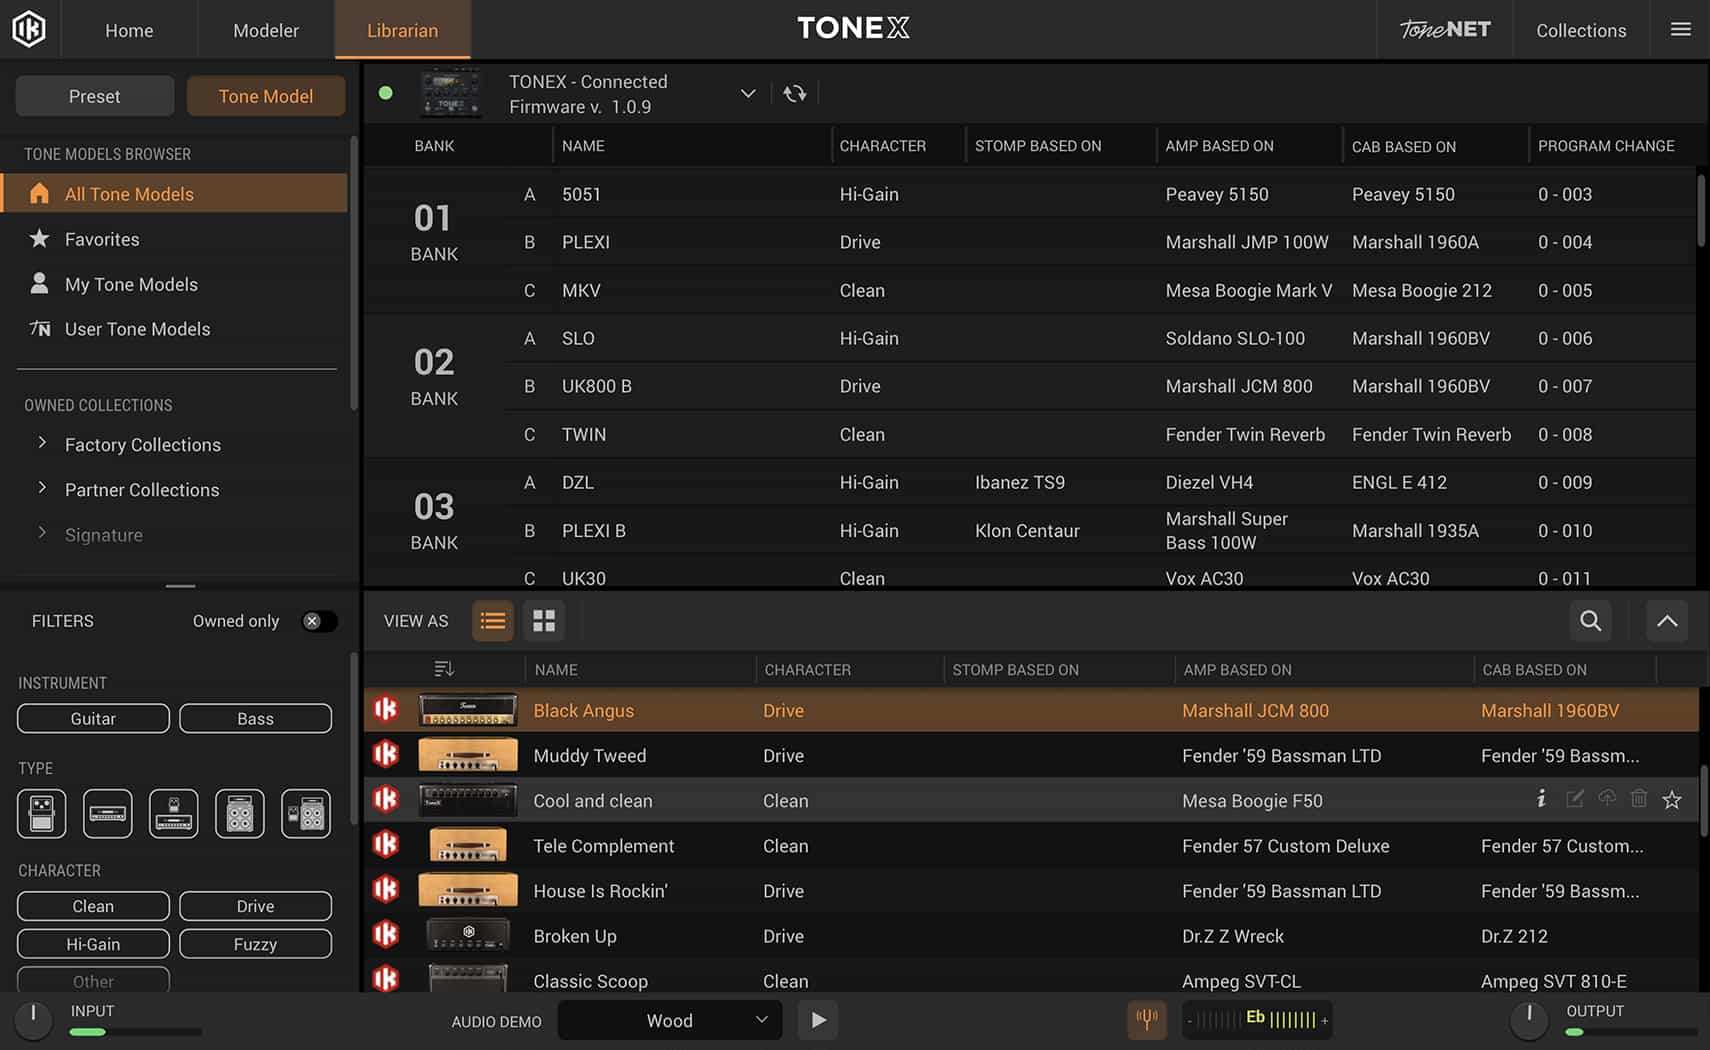Open the tuner with the tuning fork icon
Screen dimensions: 1710x1050
(1147, 1020)
